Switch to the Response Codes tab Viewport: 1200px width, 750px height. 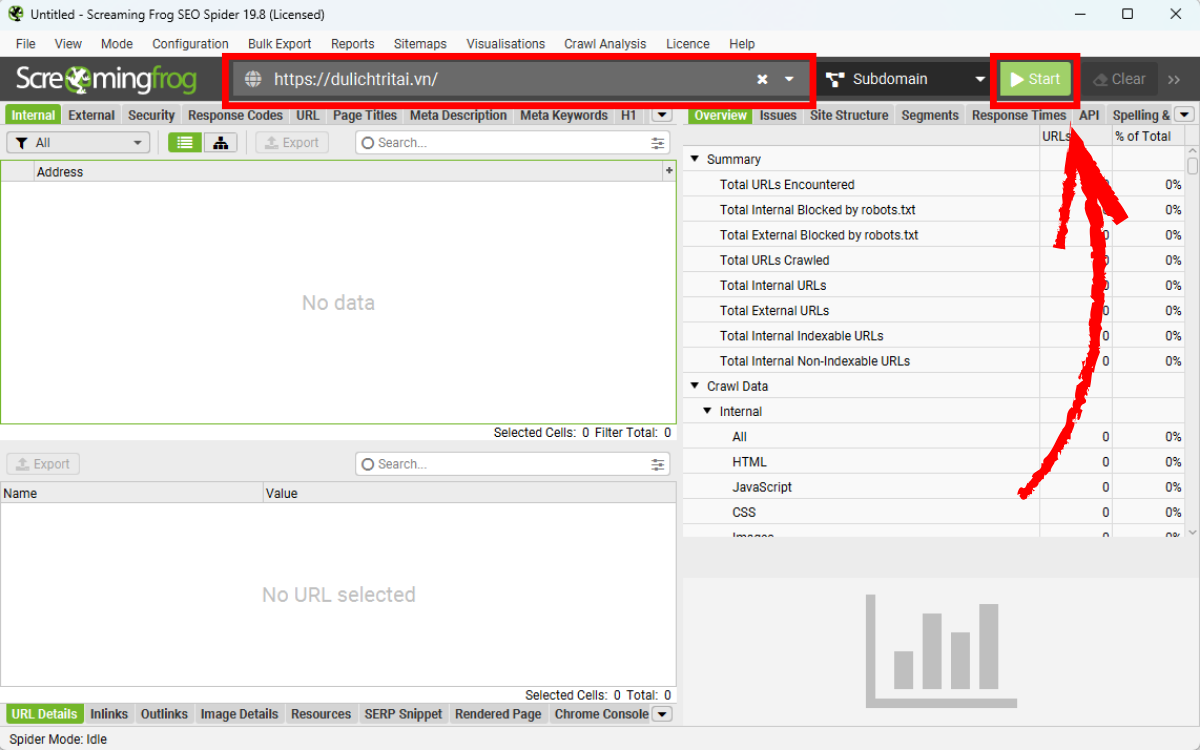pyautogui.click(x=235, y=115)
